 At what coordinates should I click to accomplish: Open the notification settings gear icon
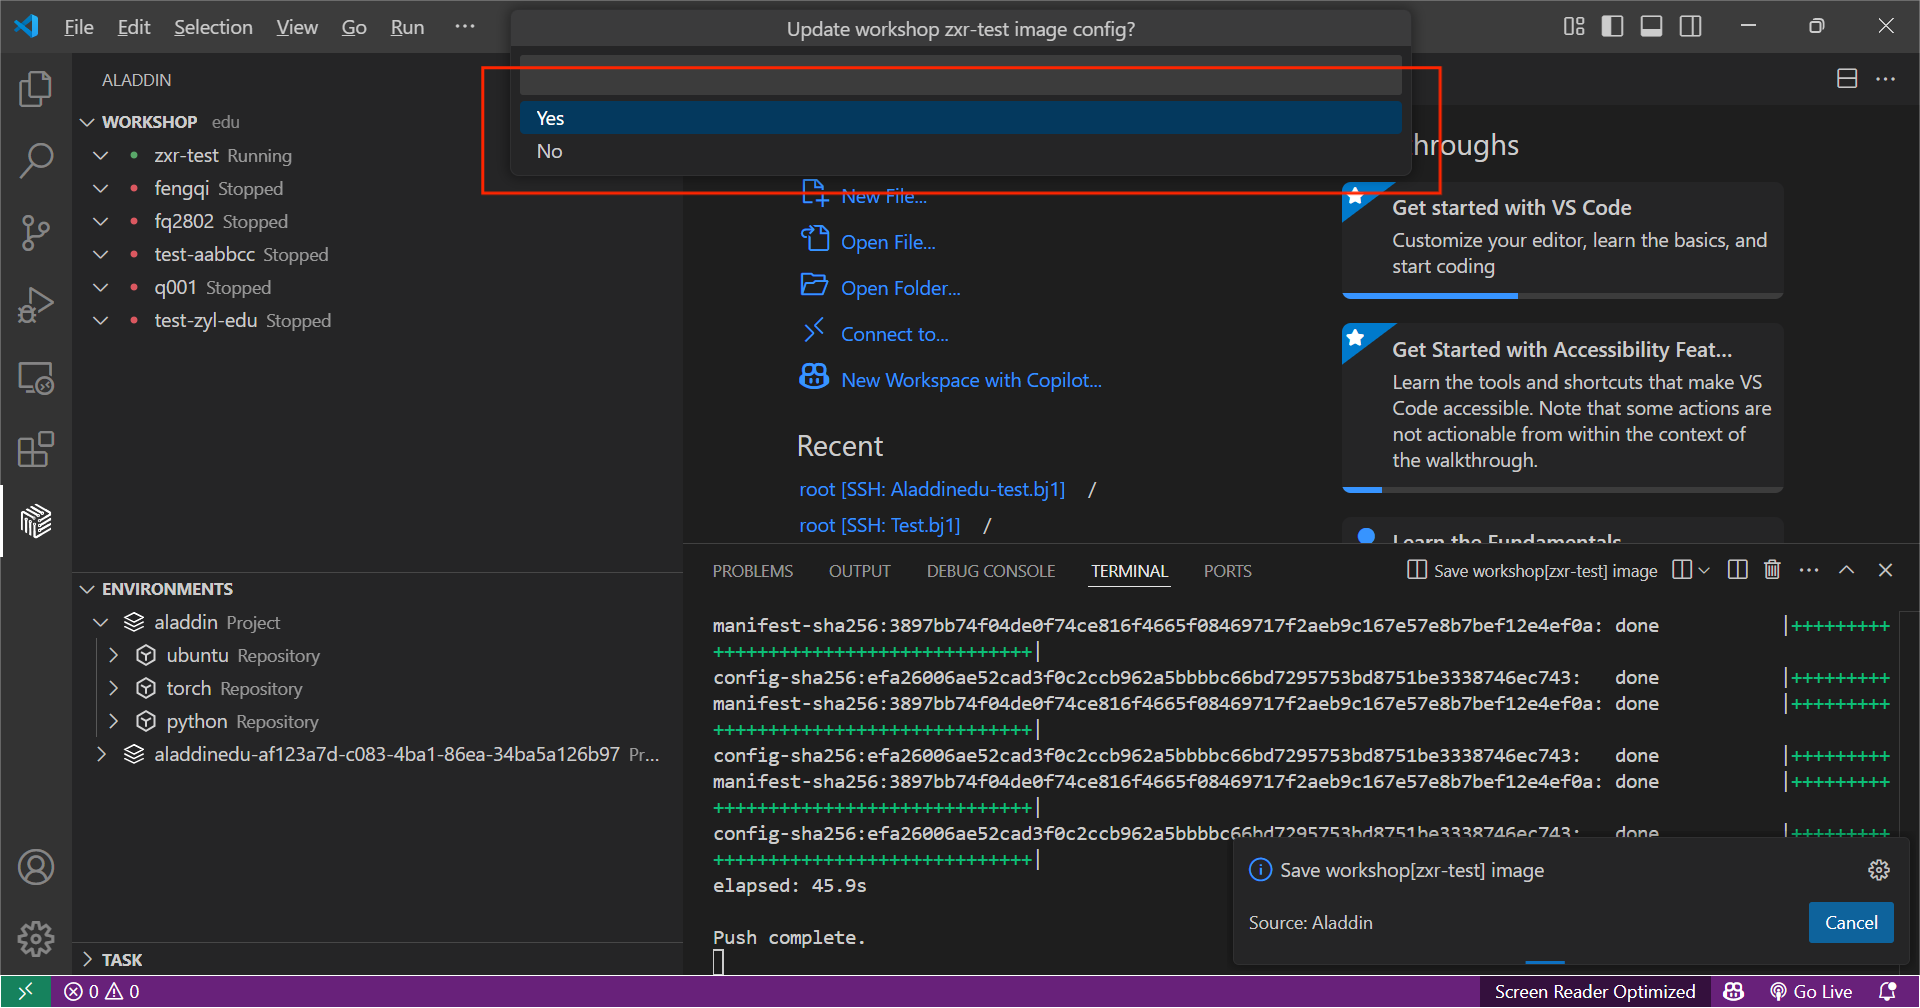(1879, 870)
